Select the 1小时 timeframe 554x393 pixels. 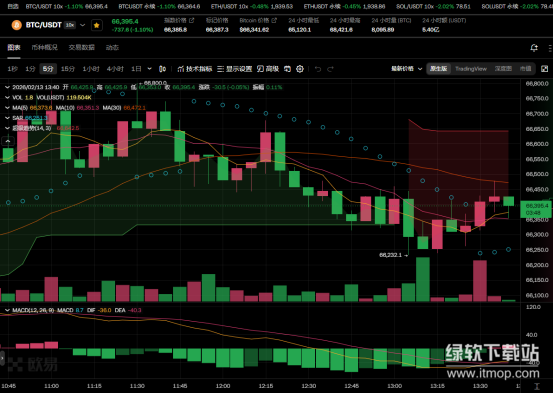pos(91,69)
